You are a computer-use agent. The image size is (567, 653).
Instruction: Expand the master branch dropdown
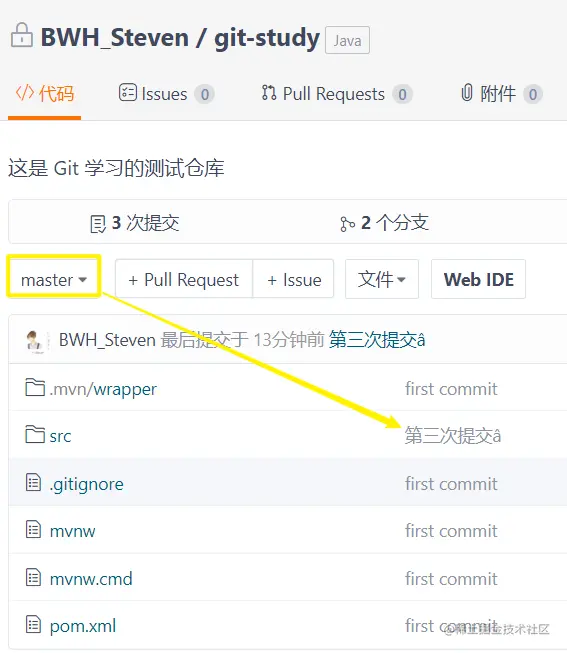(x=54, y=279)
